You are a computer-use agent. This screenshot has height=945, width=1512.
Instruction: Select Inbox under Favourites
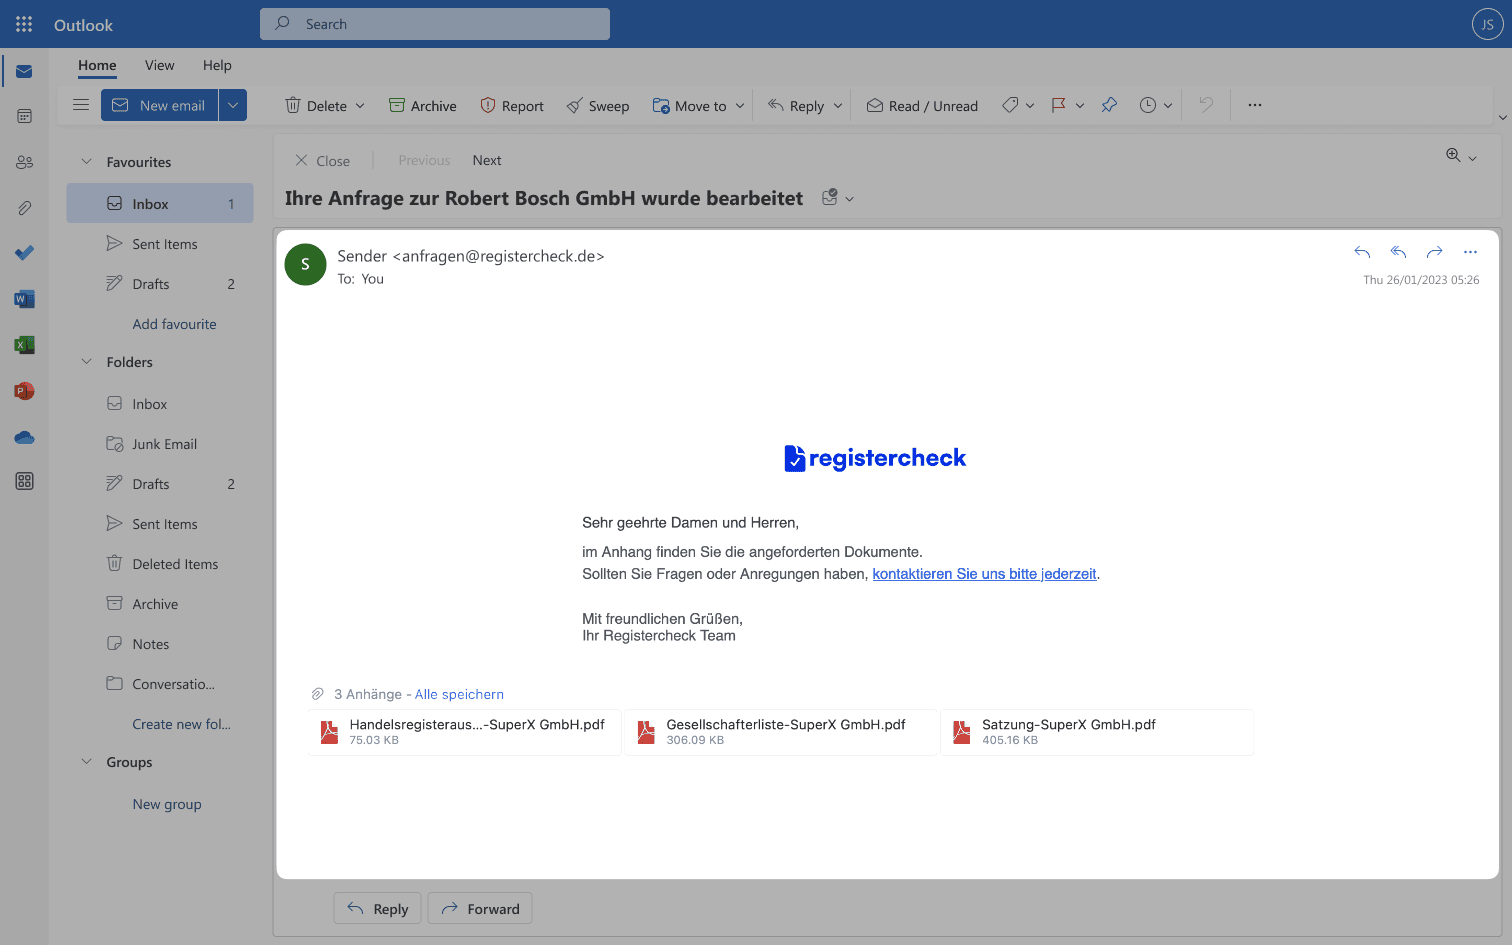tap(160, 203)
